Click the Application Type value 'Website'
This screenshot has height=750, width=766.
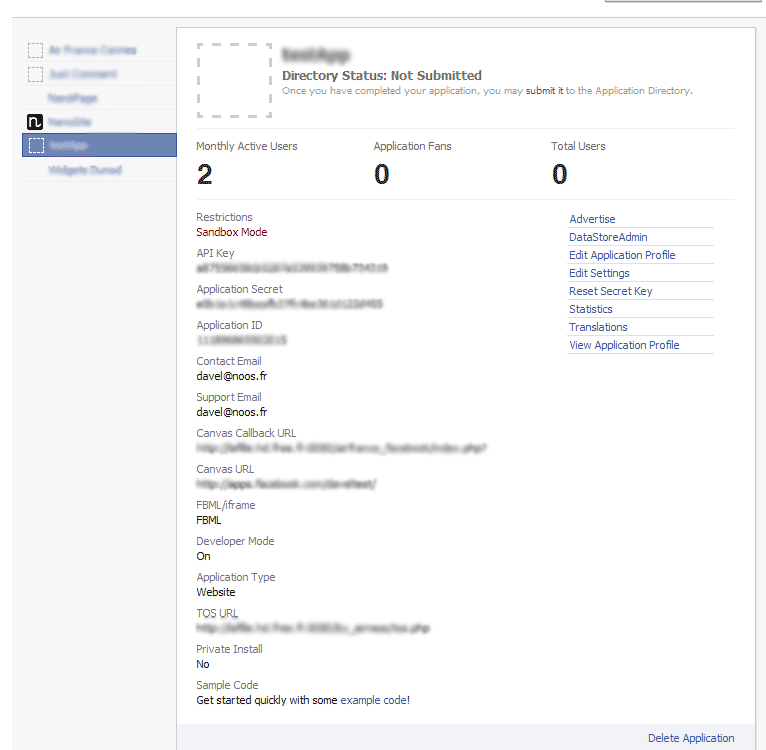215,592
